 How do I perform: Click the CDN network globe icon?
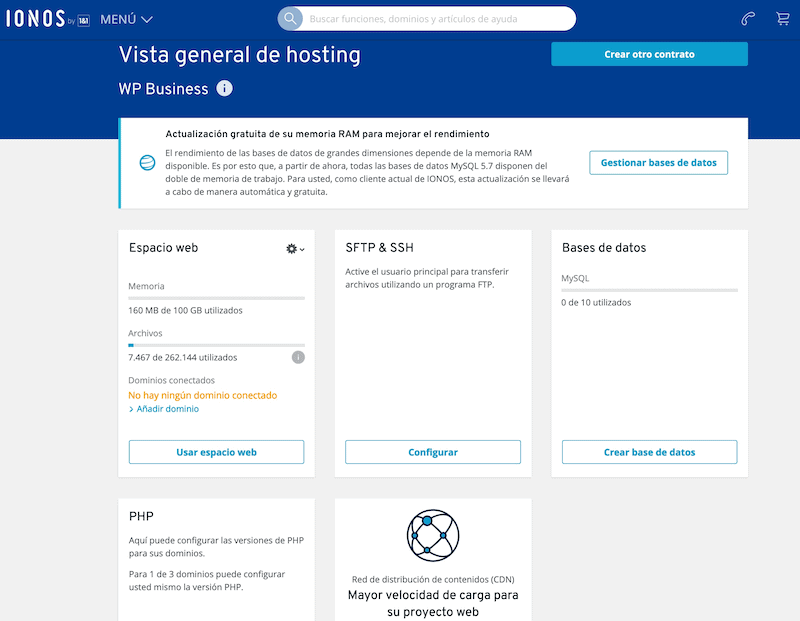433,535
